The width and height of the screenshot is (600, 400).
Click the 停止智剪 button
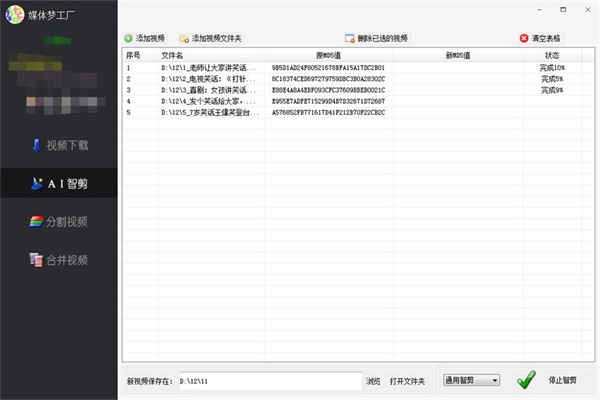[x=562, y=380]
